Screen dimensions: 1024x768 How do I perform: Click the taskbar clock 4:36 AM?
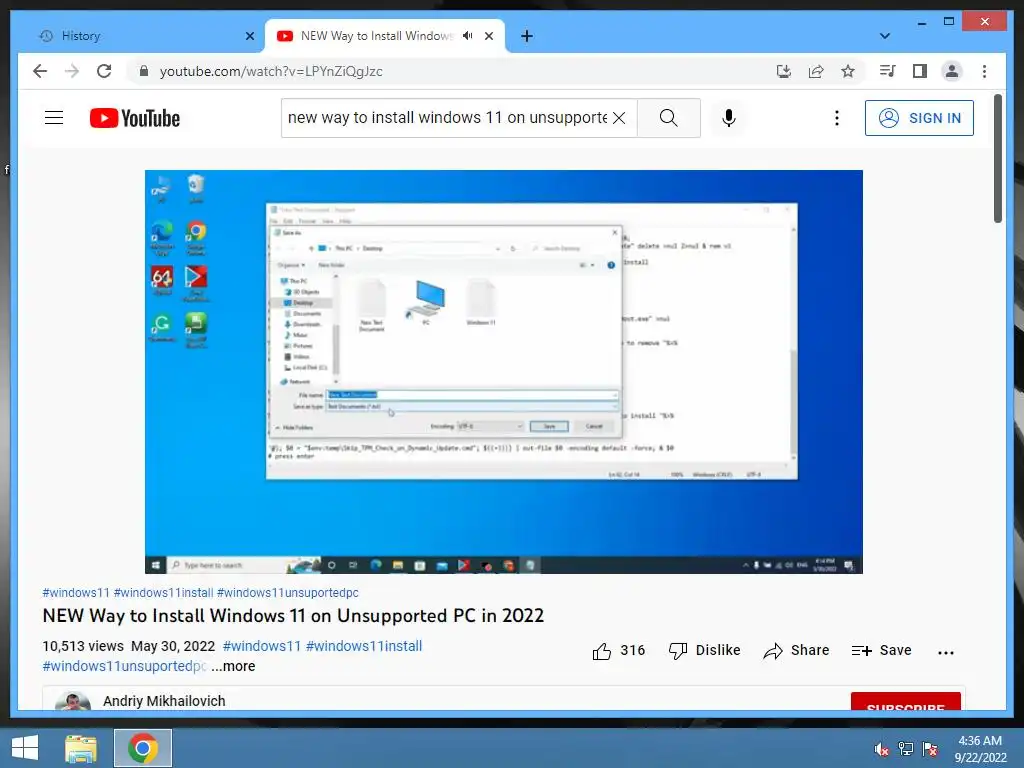980,749
